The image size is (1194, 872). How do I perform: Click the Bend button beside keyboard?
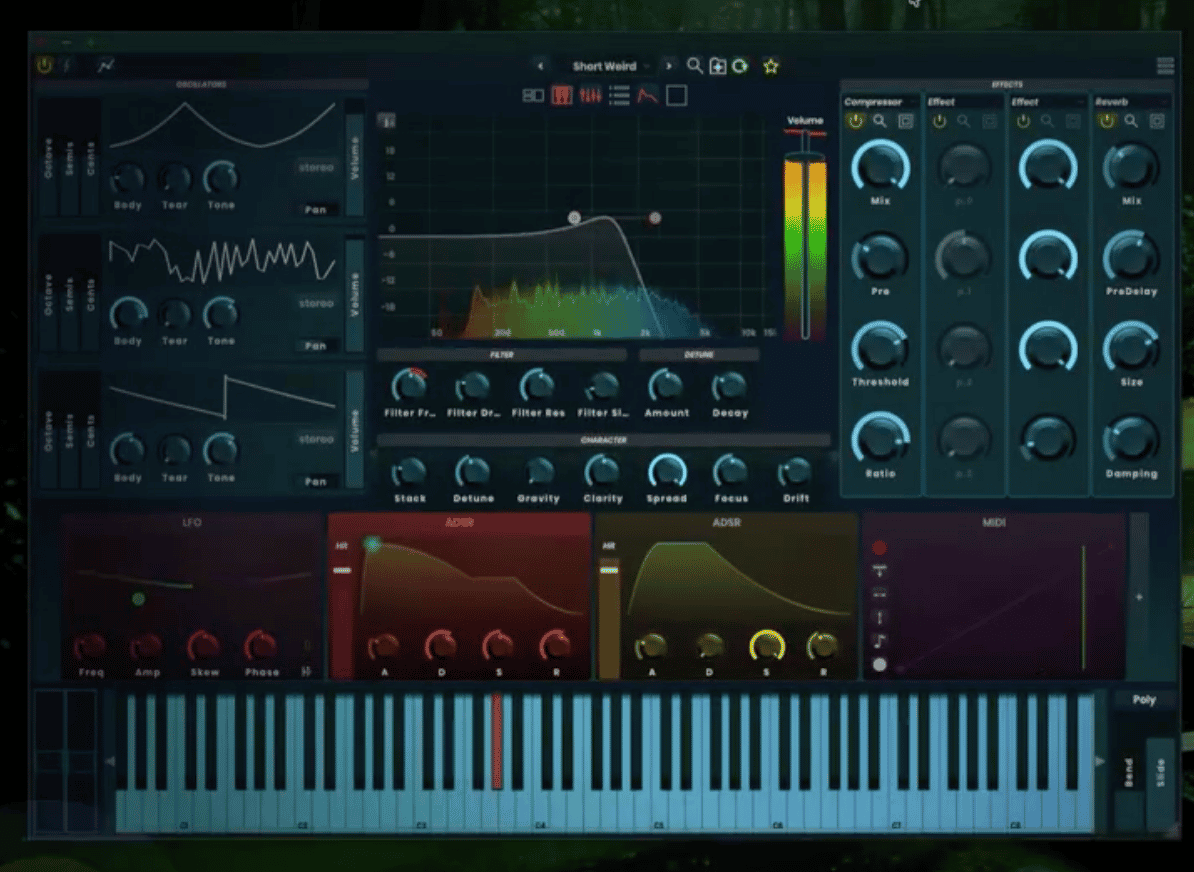[x=1129, y=773]
